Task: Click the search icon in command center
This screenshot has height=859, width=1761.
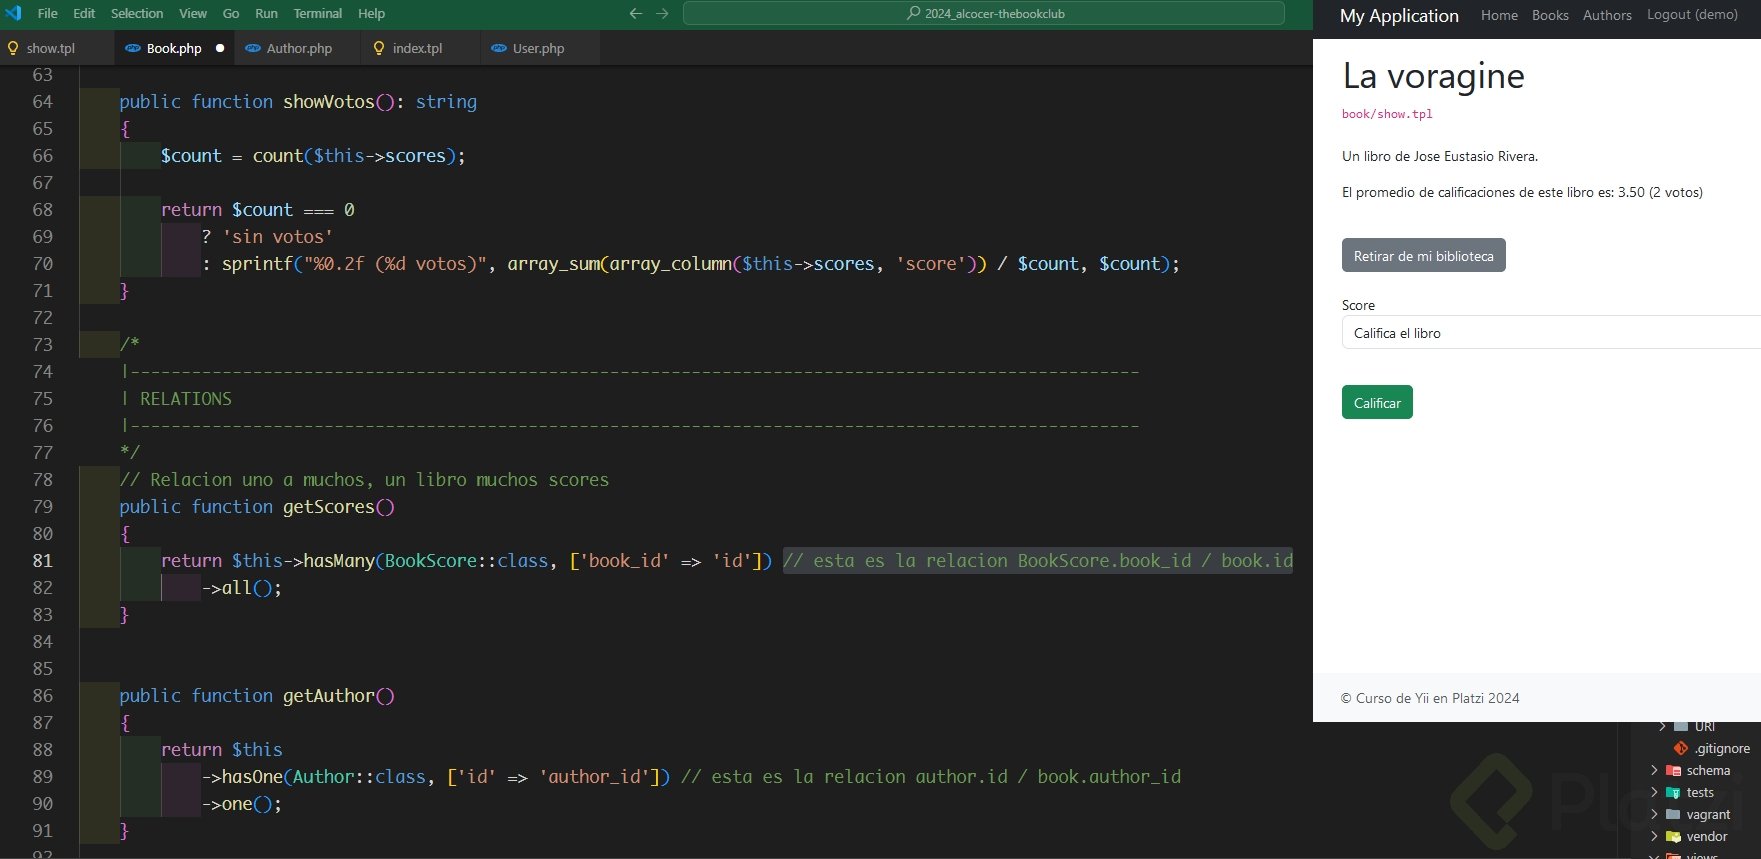Action: click(x=913, y=13)
